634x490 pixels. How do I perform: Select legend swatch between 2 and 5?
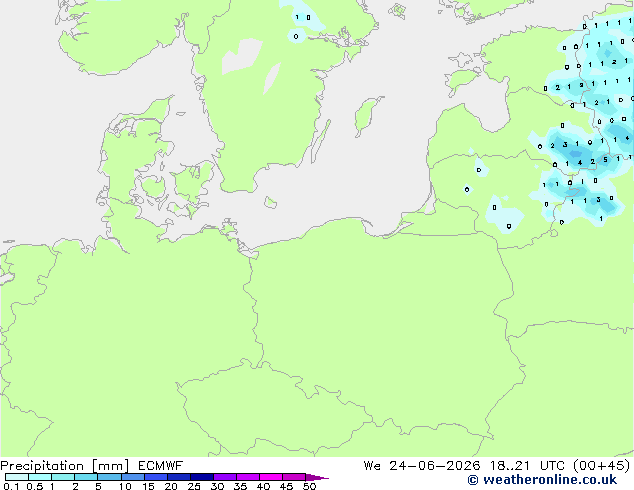(86, 477)
